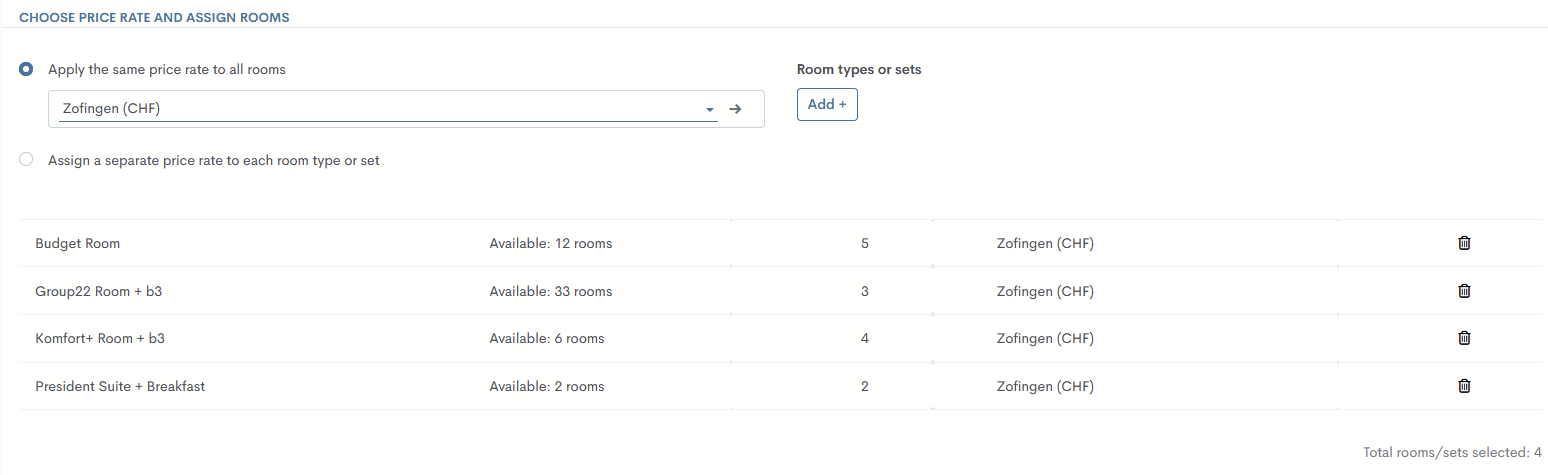Click the arrow icon beside the price rate dropdown
The height and width of the screenshot is (475, 1548).
click(735, 109)
